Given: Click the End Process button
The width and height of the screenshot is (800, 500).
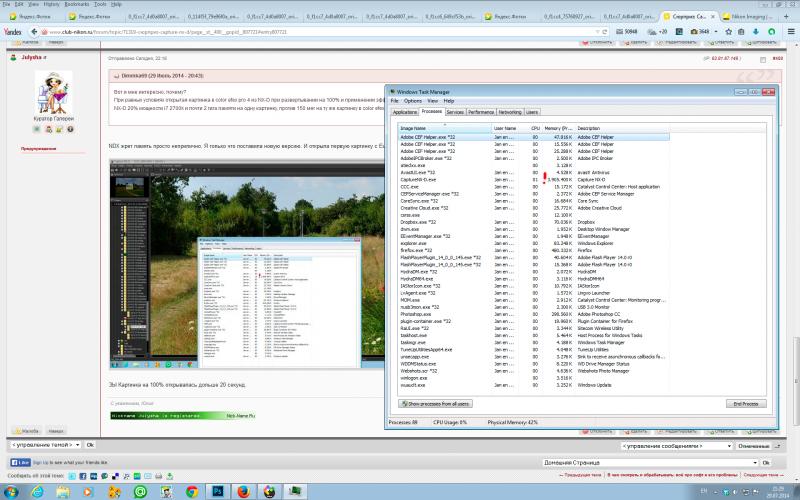Looking at the screenshot, I should [x=746, y=404].
